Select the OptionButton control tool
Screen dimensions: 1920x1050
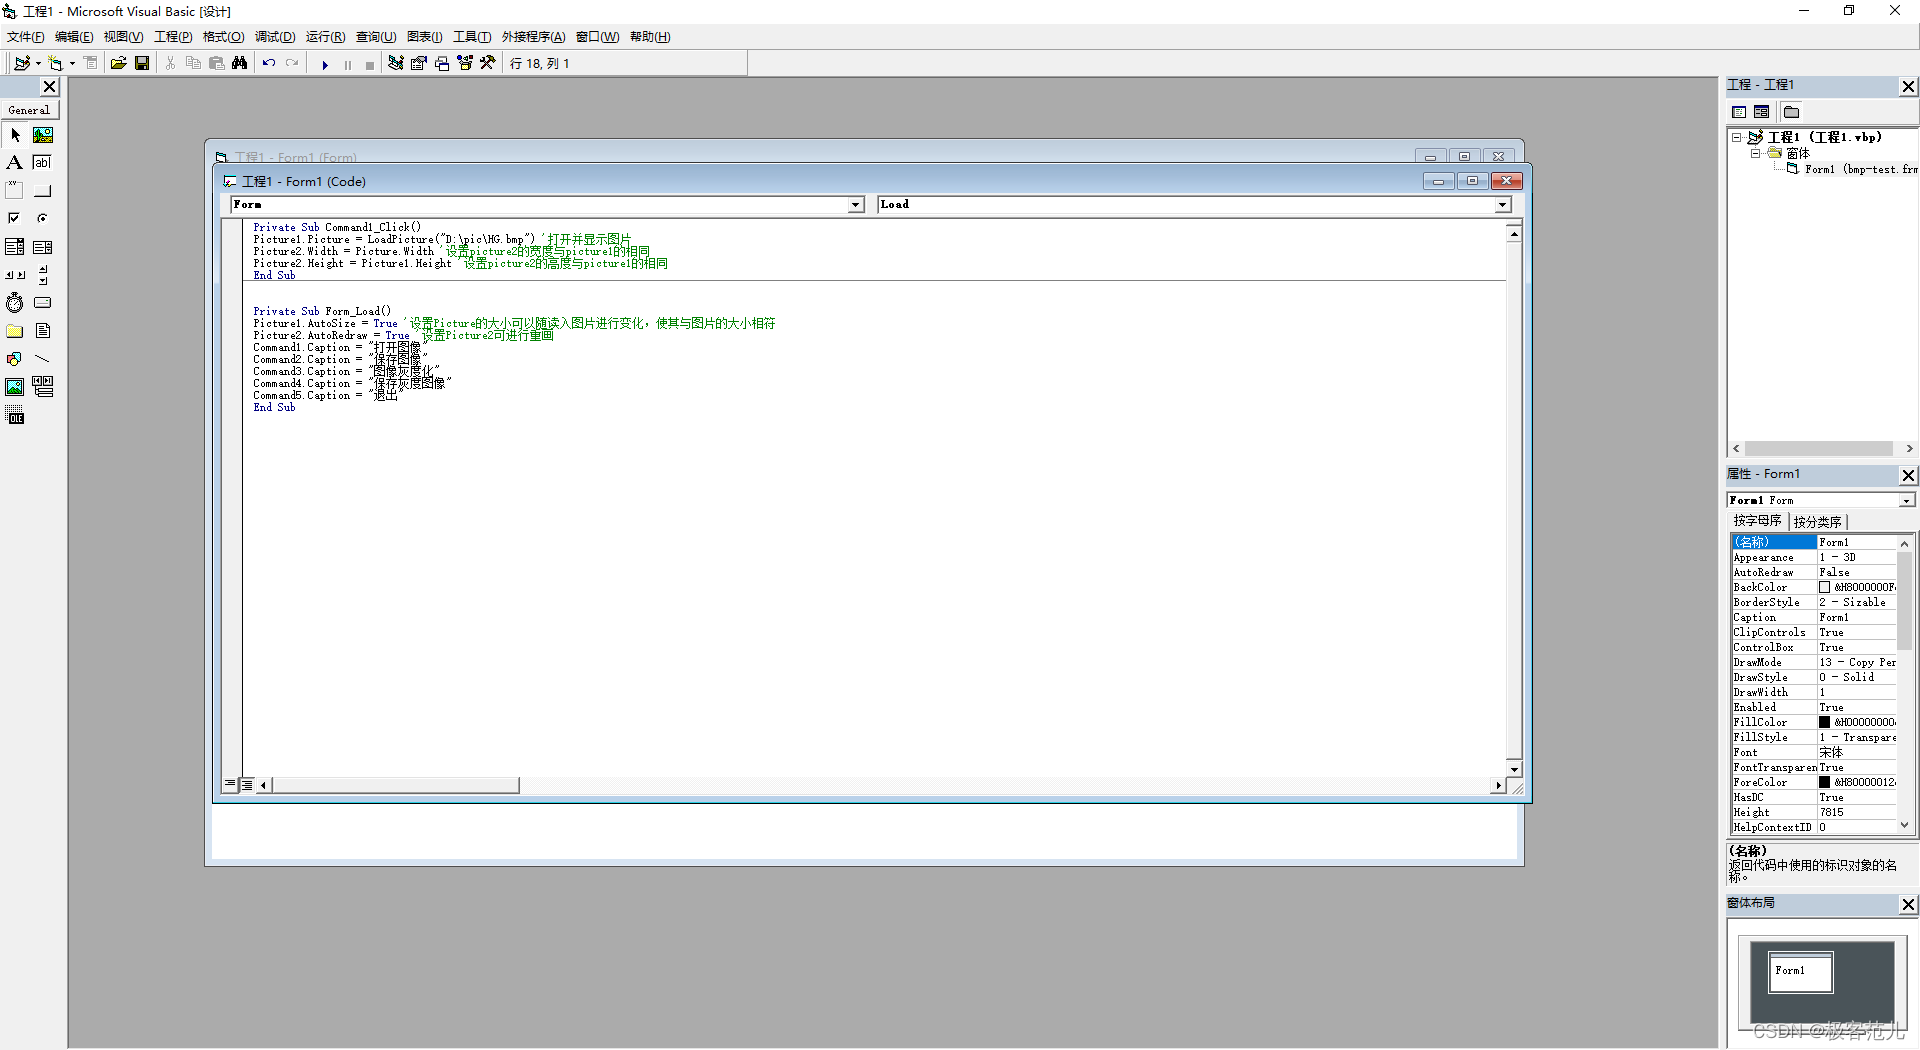[43, 219]
